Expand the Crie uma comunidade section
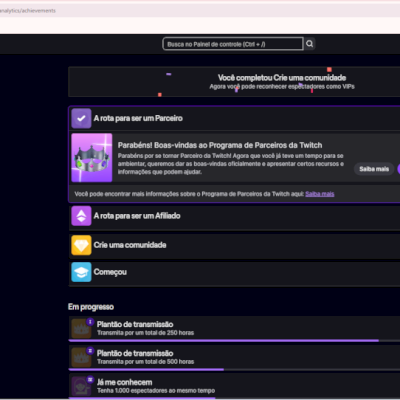400x400 pixels. tap(235, 245)
